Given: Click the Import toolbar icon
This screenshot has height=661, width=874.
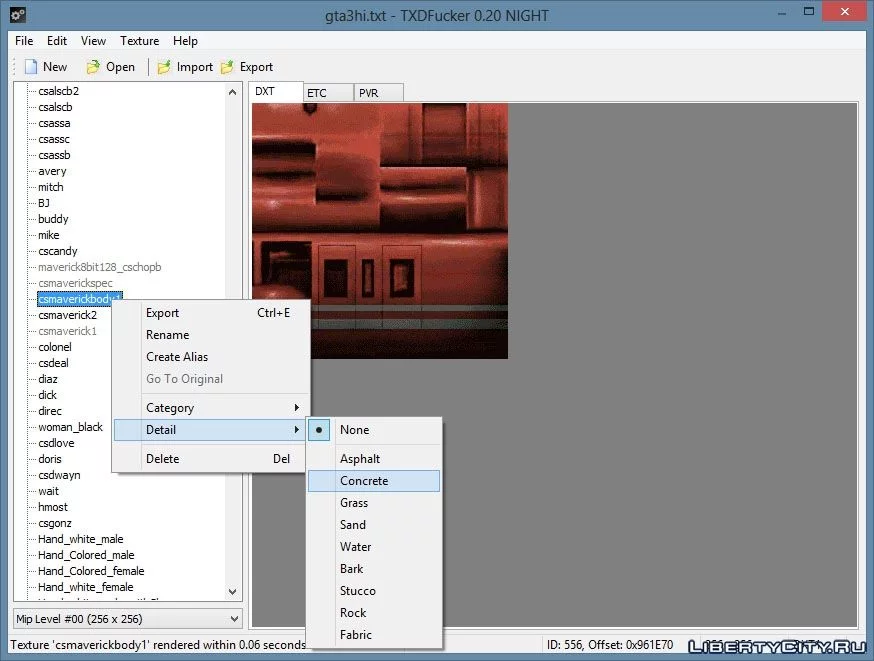Looking at the screenshot, I should pos(164,67).
